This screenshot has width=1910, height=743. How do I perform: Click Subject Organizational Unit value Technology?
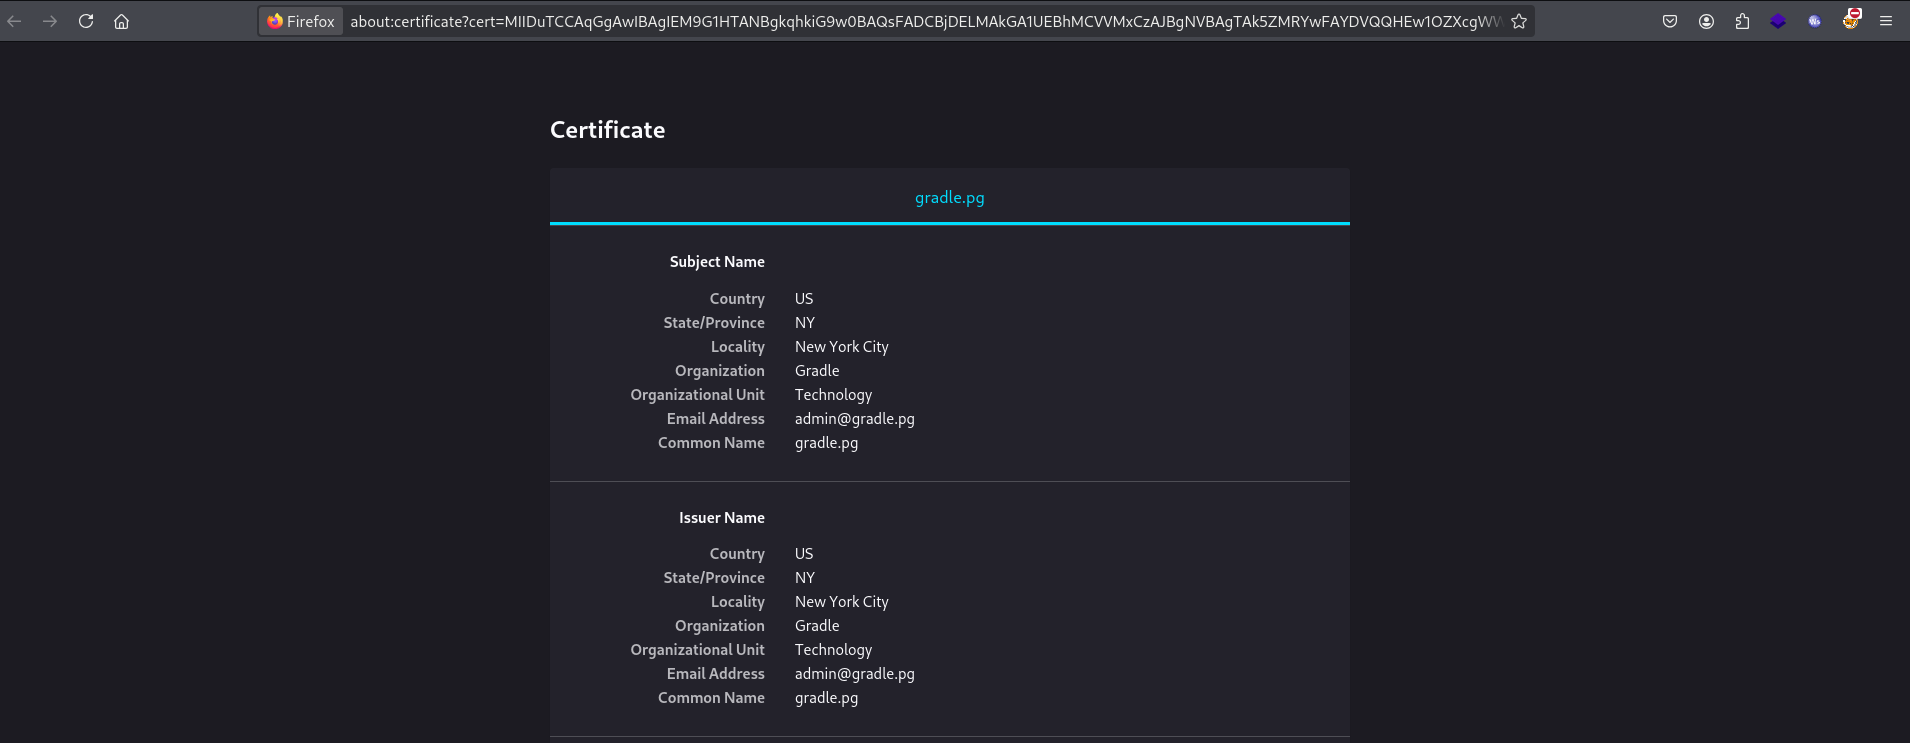(x=833, y=395)
